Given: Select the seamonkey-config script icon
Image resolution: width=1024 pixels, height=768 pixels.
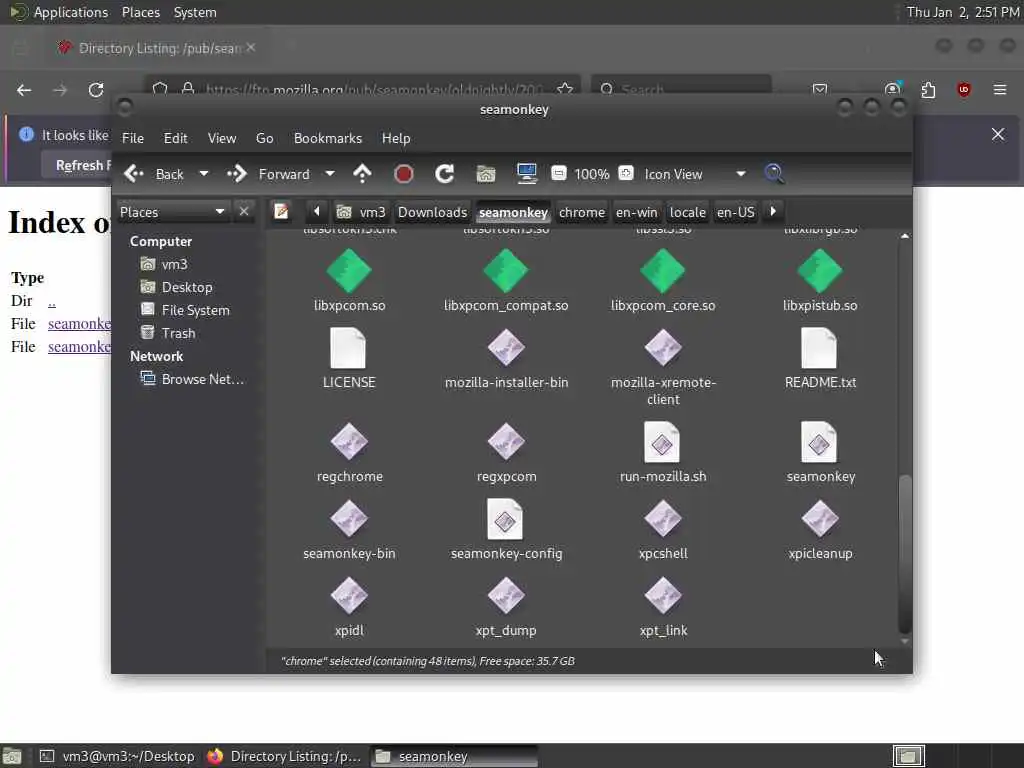Looking at the screenshot, I should coord(505,519).
